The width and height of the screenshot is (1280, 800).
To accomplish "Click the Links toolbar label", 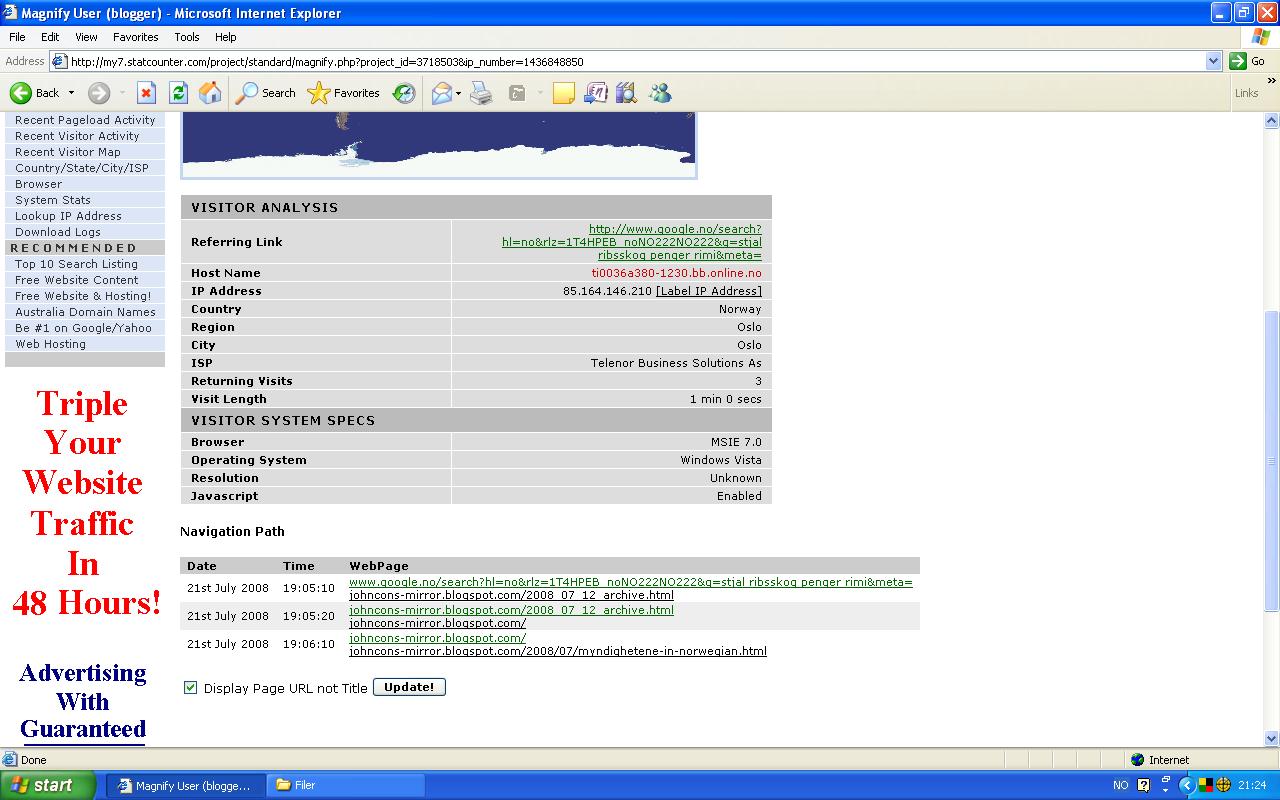I will click(x=1246, y=93).
